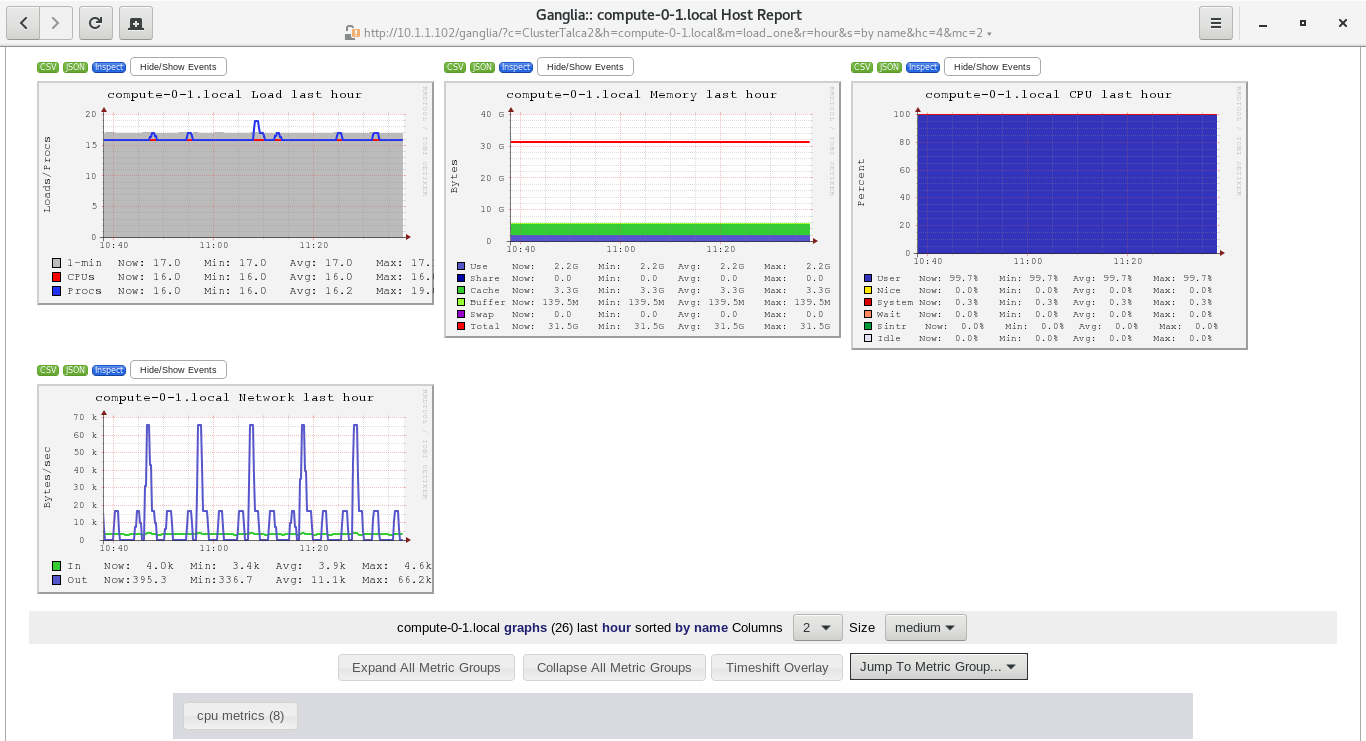This screenshot has width=1366, height=741.
Task: Click the browser back arrow button
Action: point(23,22)
